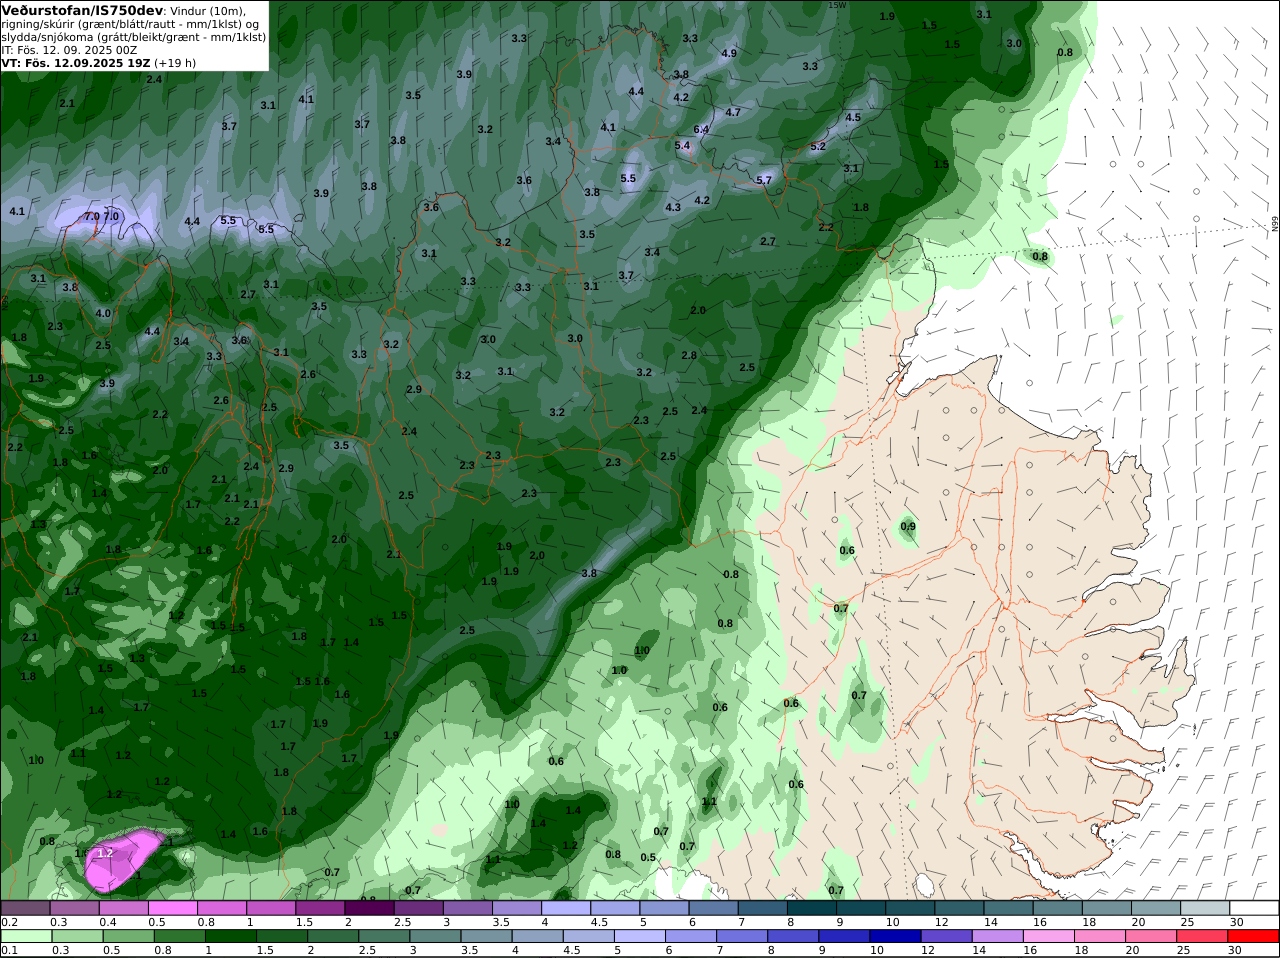Click the 'Veðurstofan/IS750dev' map title

coord(82,10)
